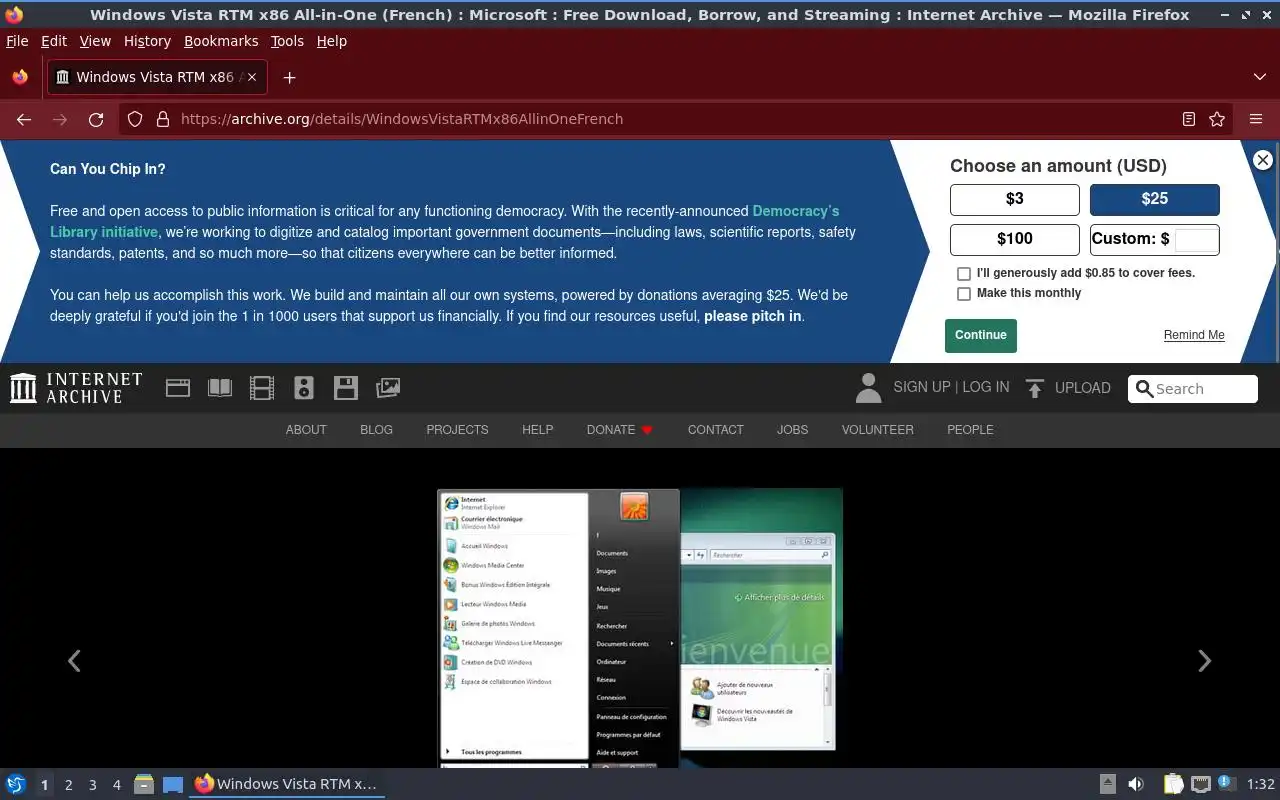This screenshot has width=1280, height=800.
Task: Click the user avatar icon
Action: (x=868, y=388)
